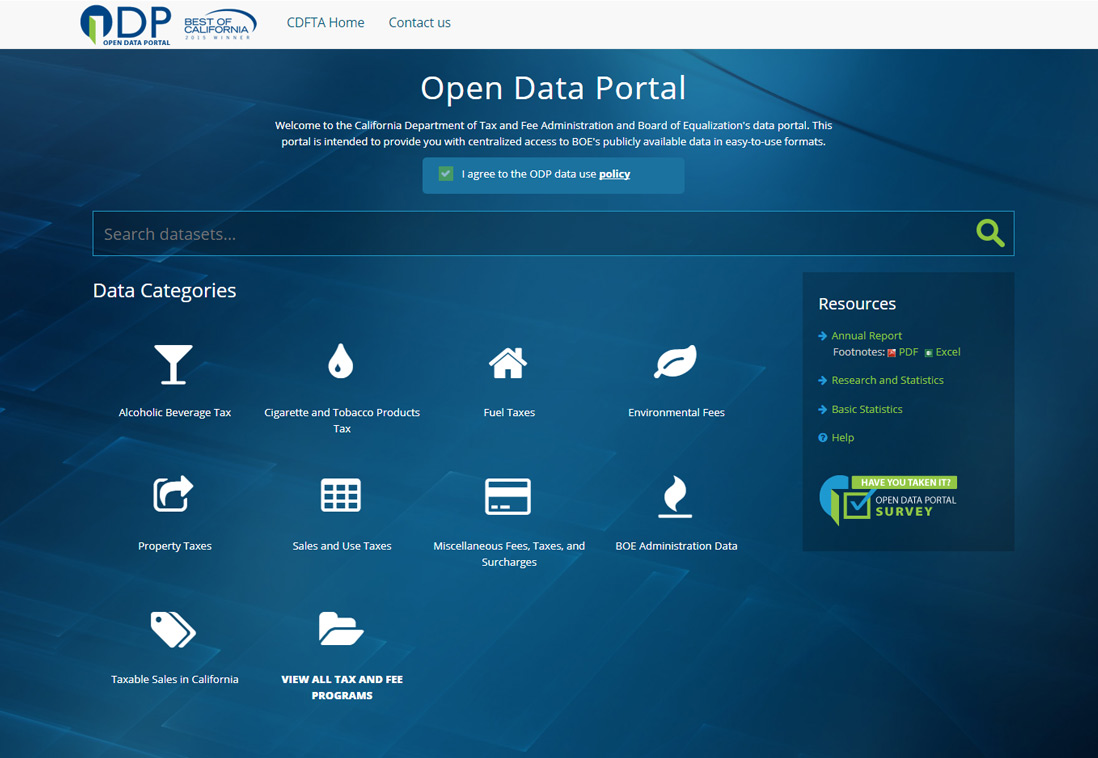Open the Help link in Resources
Image resolution: width=1098 pixels, height=758 pixels.
tap(842, 437)
